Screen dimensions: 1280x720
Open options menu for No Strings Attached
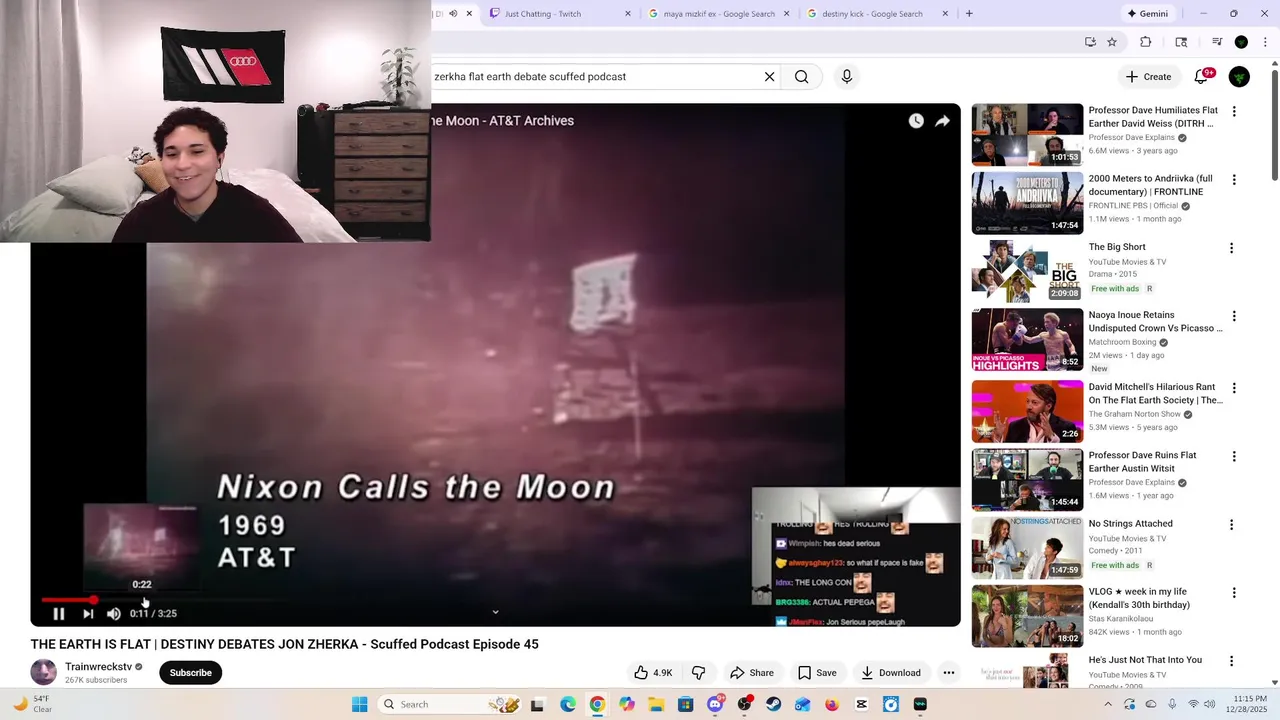click(1231, 524)
